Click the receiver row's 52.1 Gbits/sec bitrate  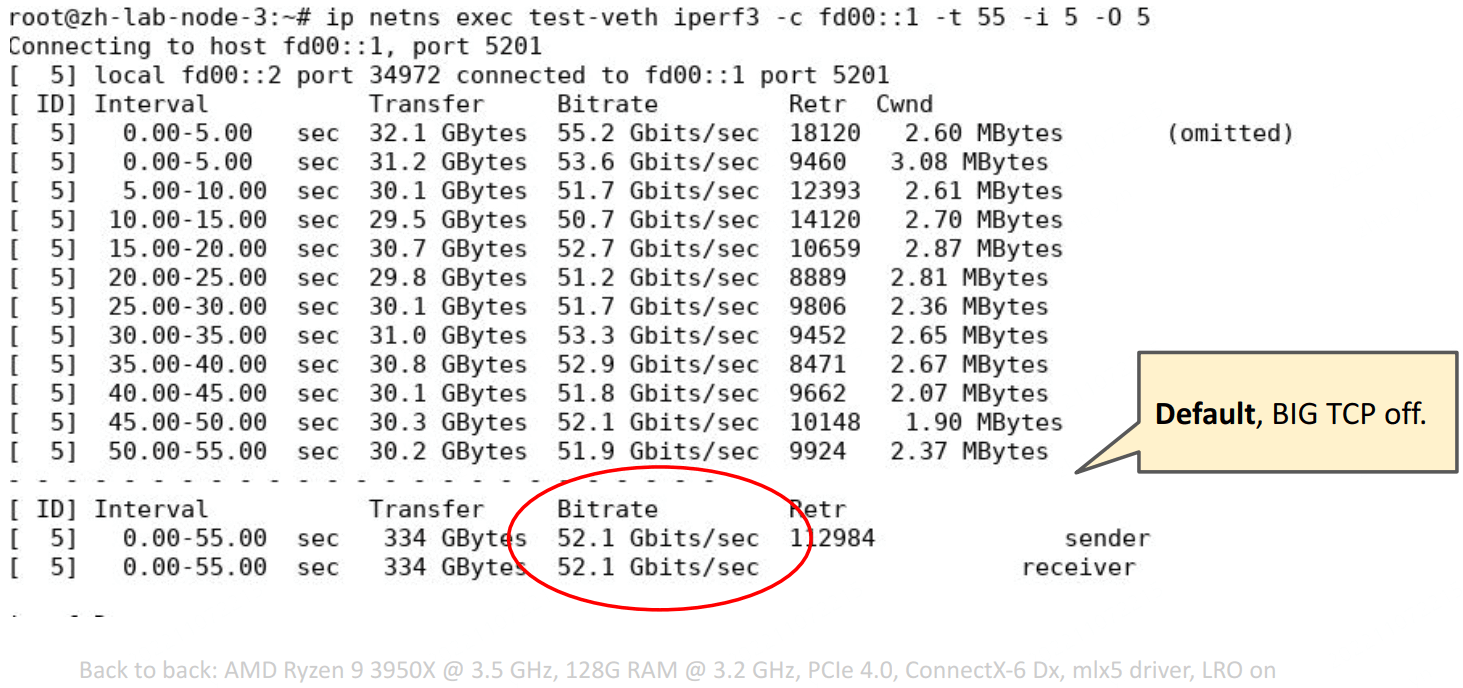[x=657, y=567]
